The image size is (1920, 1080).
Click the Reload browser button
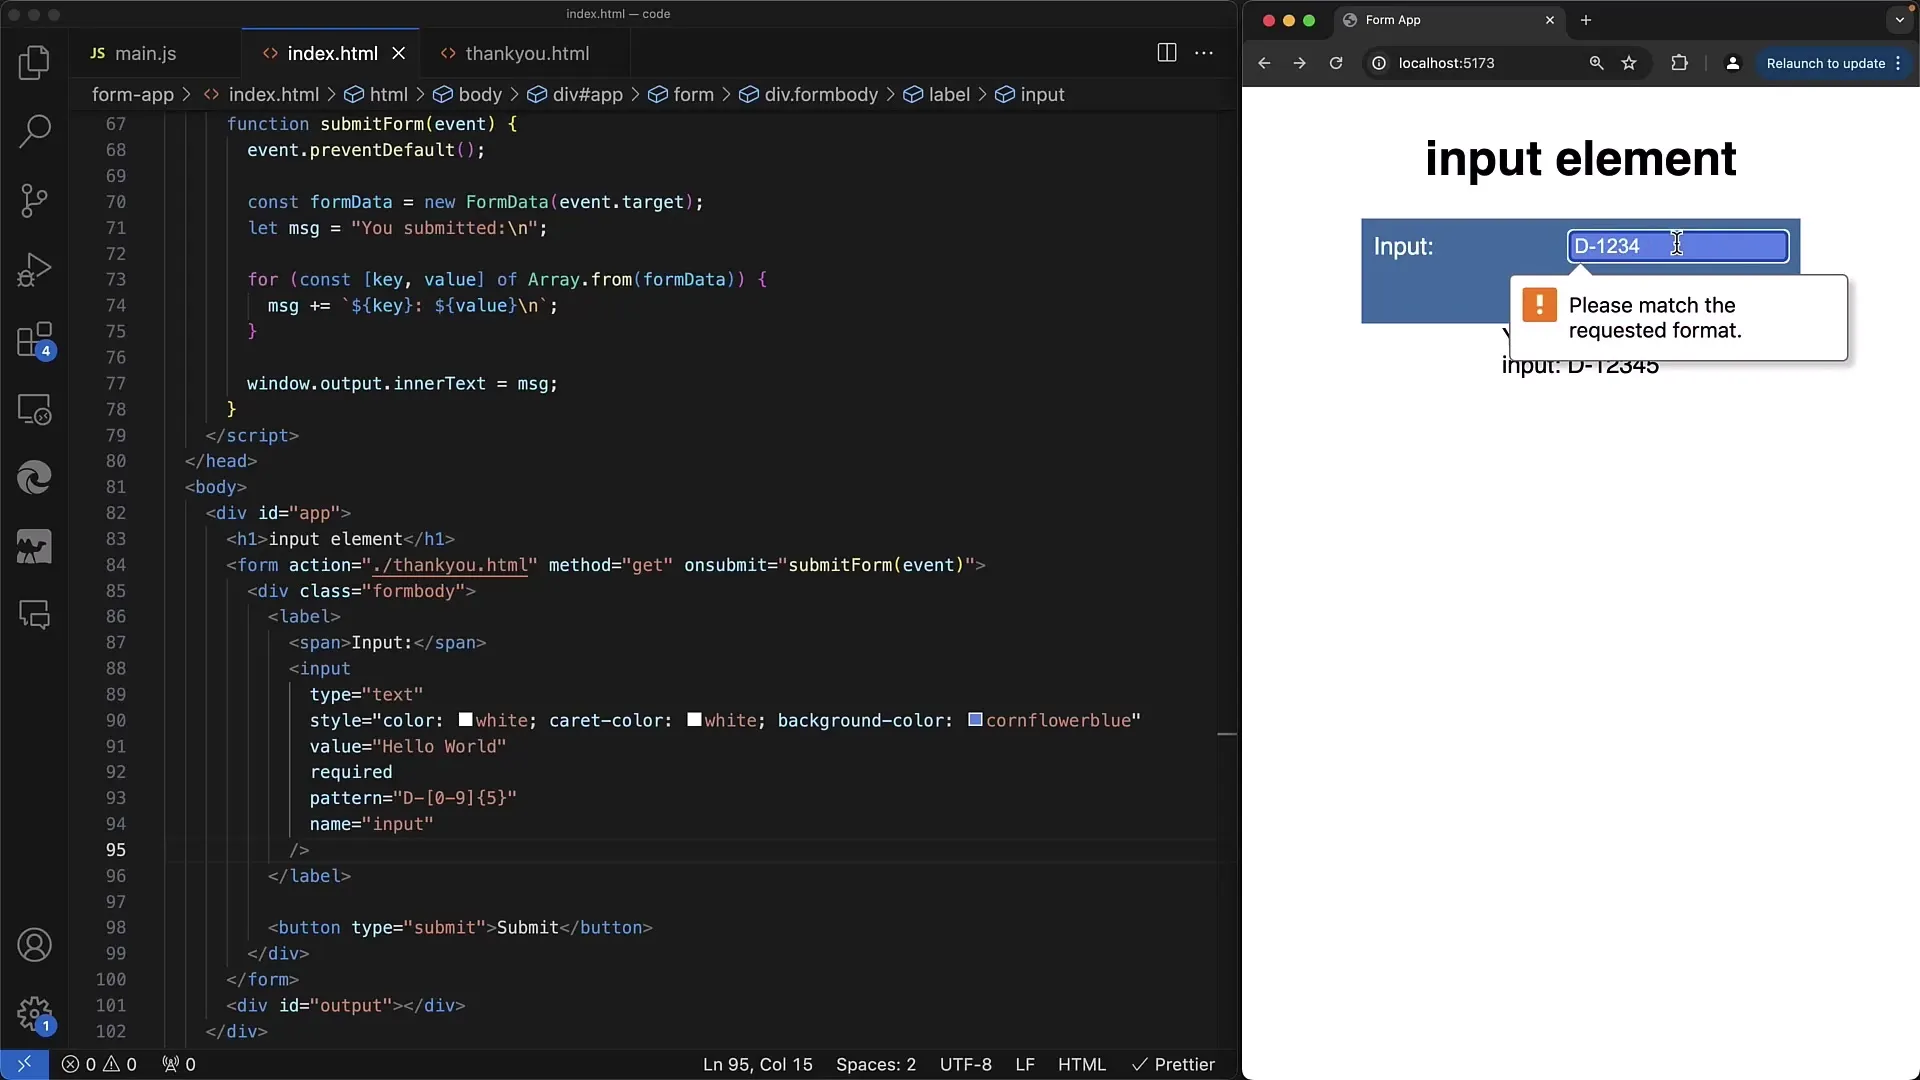pyautogui.click(x=1335, y=63)
